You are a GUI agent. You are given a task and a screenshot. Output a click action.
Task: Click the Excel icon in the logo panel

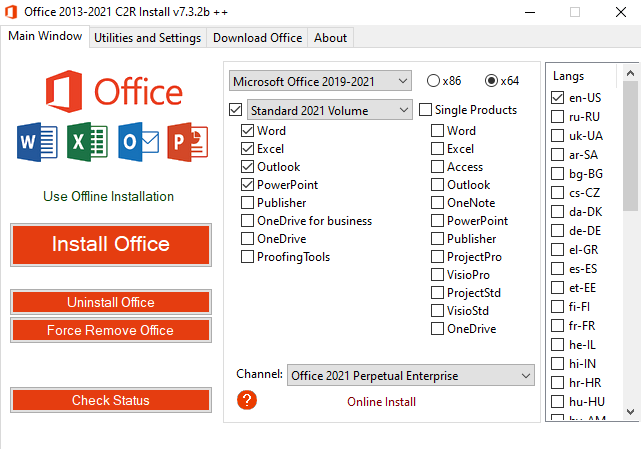[x=86, y=142]
